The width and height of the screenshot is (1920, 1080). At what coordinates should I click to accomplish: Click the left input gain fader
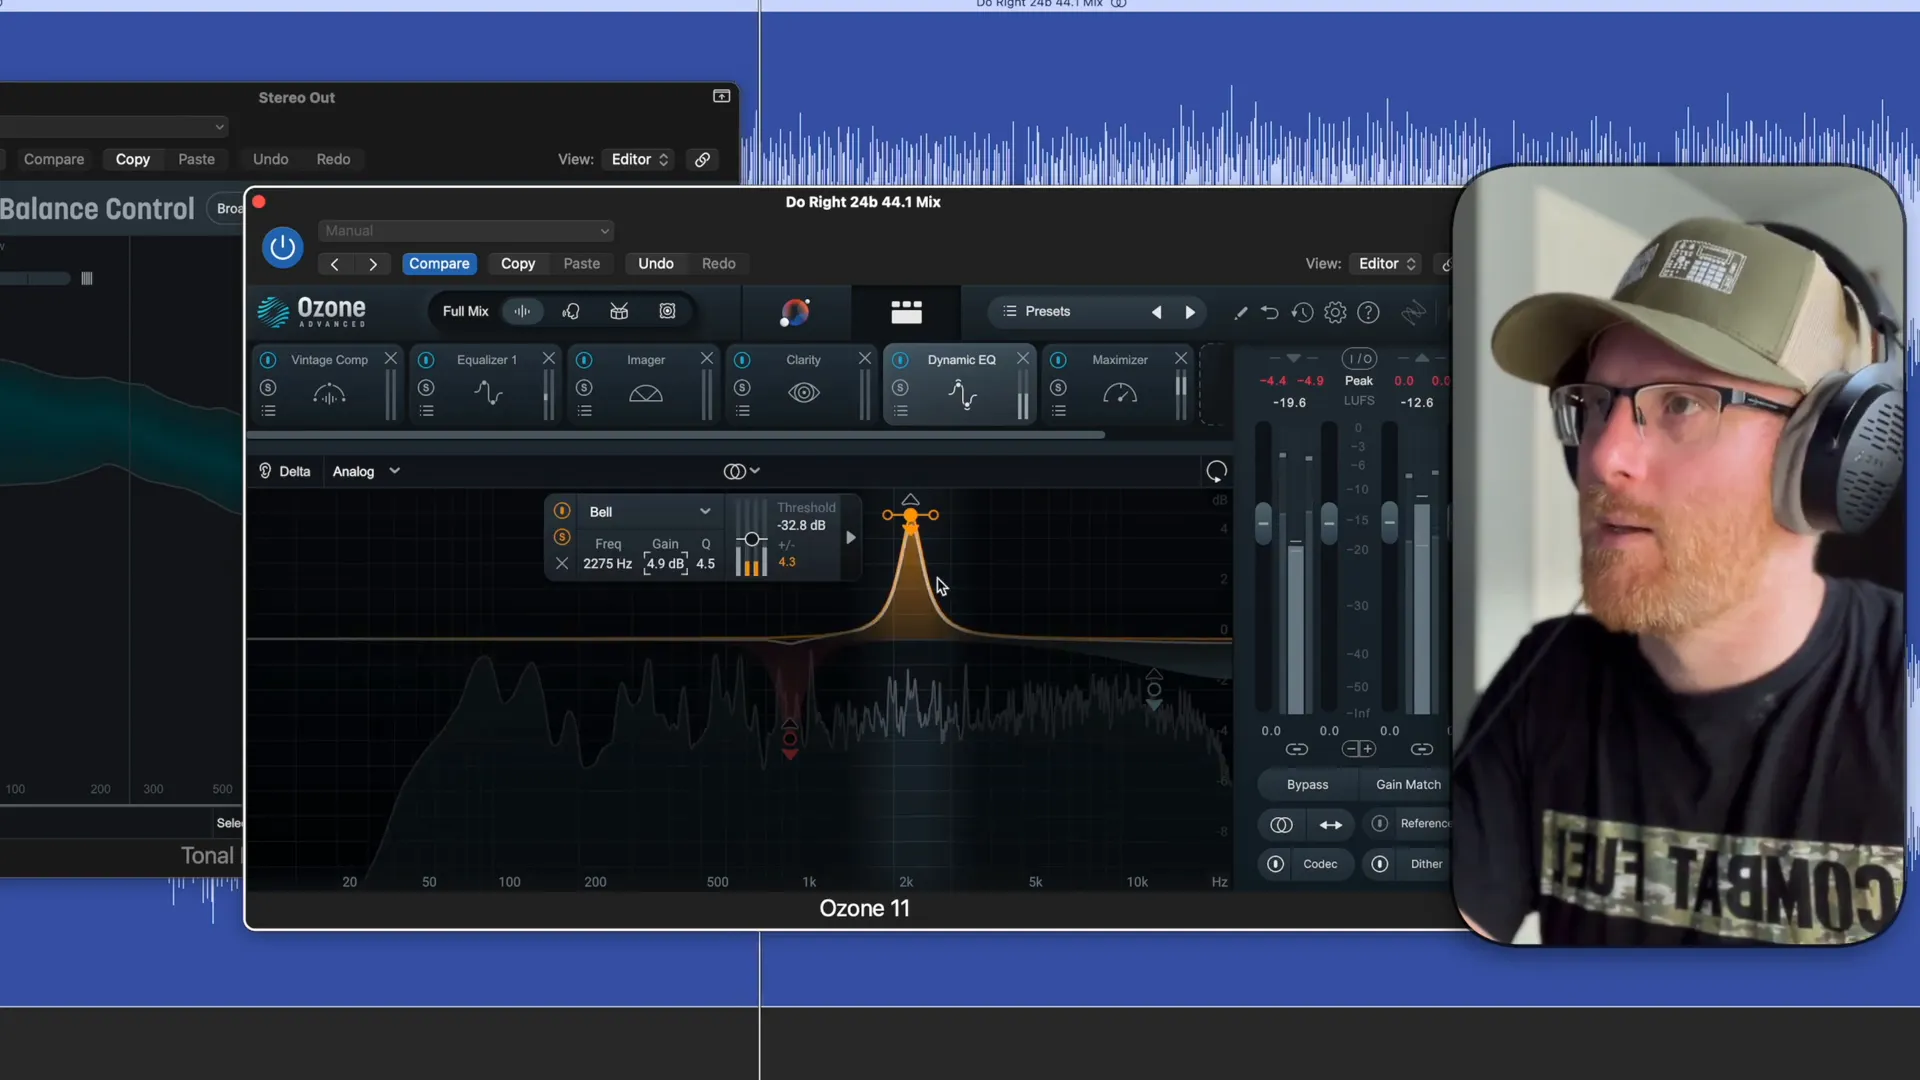1263,523
